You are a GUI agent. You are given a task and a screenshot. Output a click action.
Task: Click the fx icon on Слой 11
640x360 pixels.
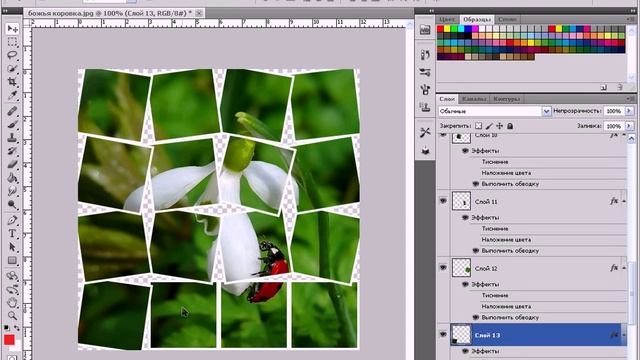[x=614, y=201]
